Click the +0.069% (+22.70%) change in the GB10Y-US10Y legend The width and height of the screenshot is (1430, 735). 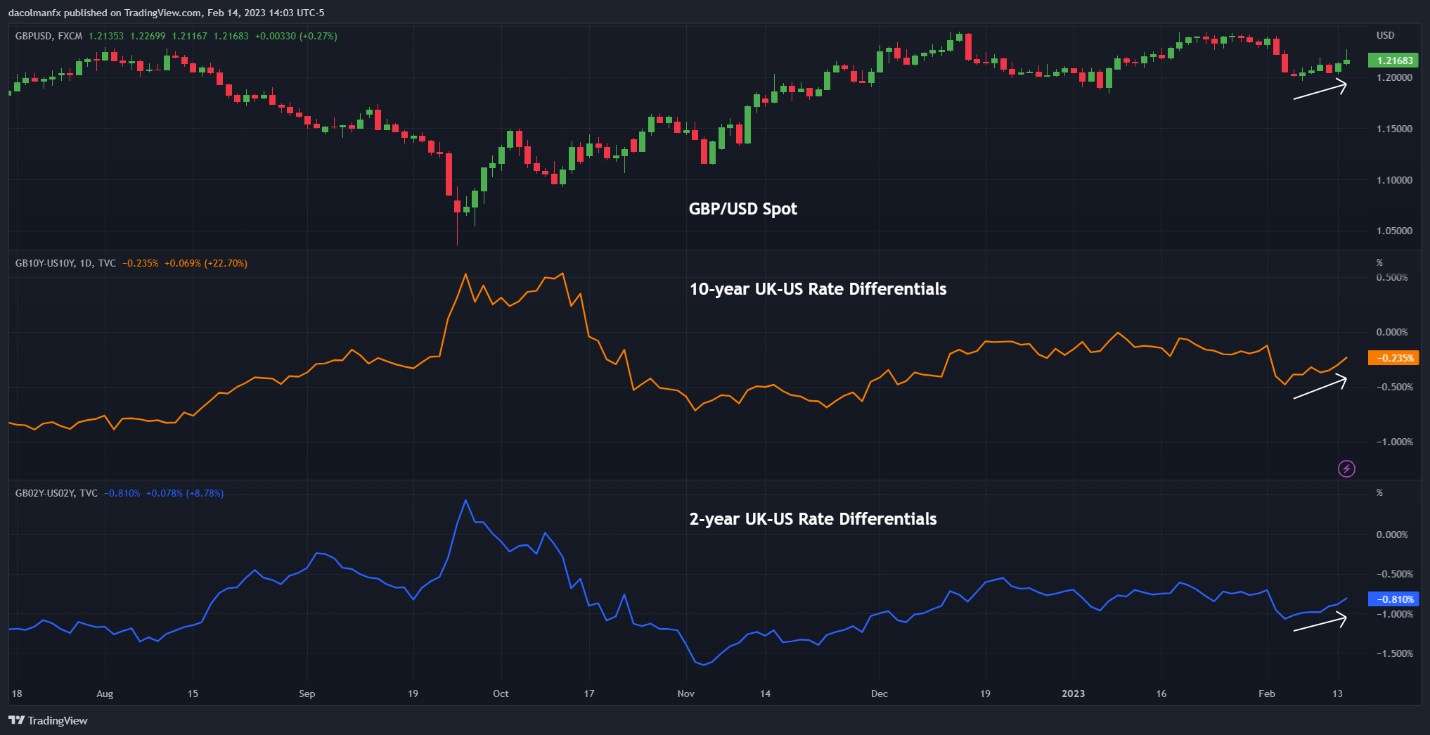coord(205,263)
